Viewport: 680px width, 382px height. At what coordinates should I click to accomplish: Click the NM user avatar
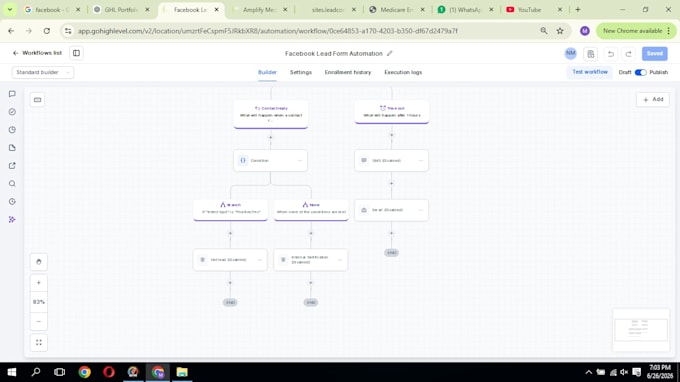(x=571, y=53)
